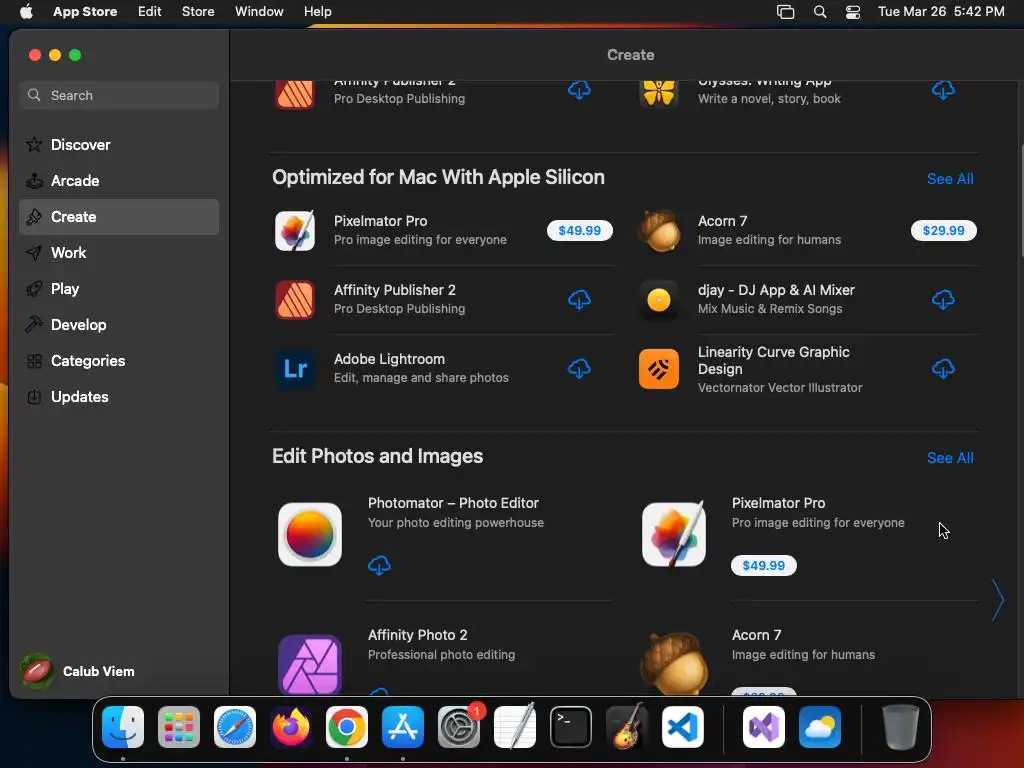The height and width of the screenshot is (768, 1024).
Task: Open Categories in sidebar
Action: 119,360
